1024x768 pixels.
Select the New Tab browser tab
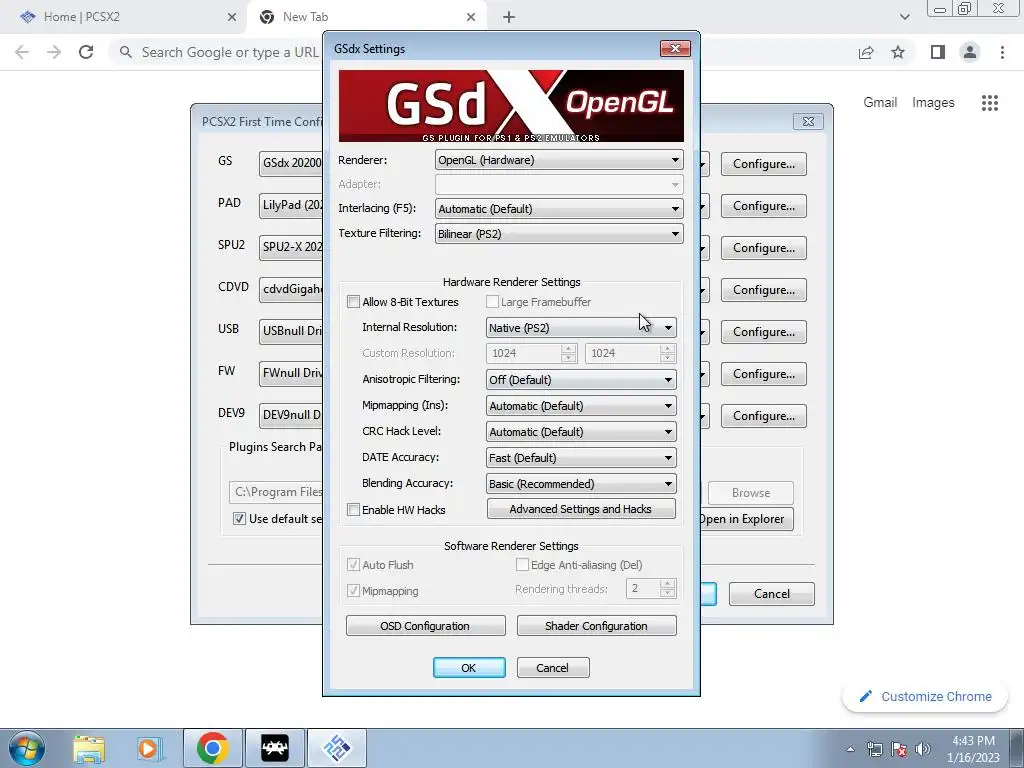coord(366,17)
